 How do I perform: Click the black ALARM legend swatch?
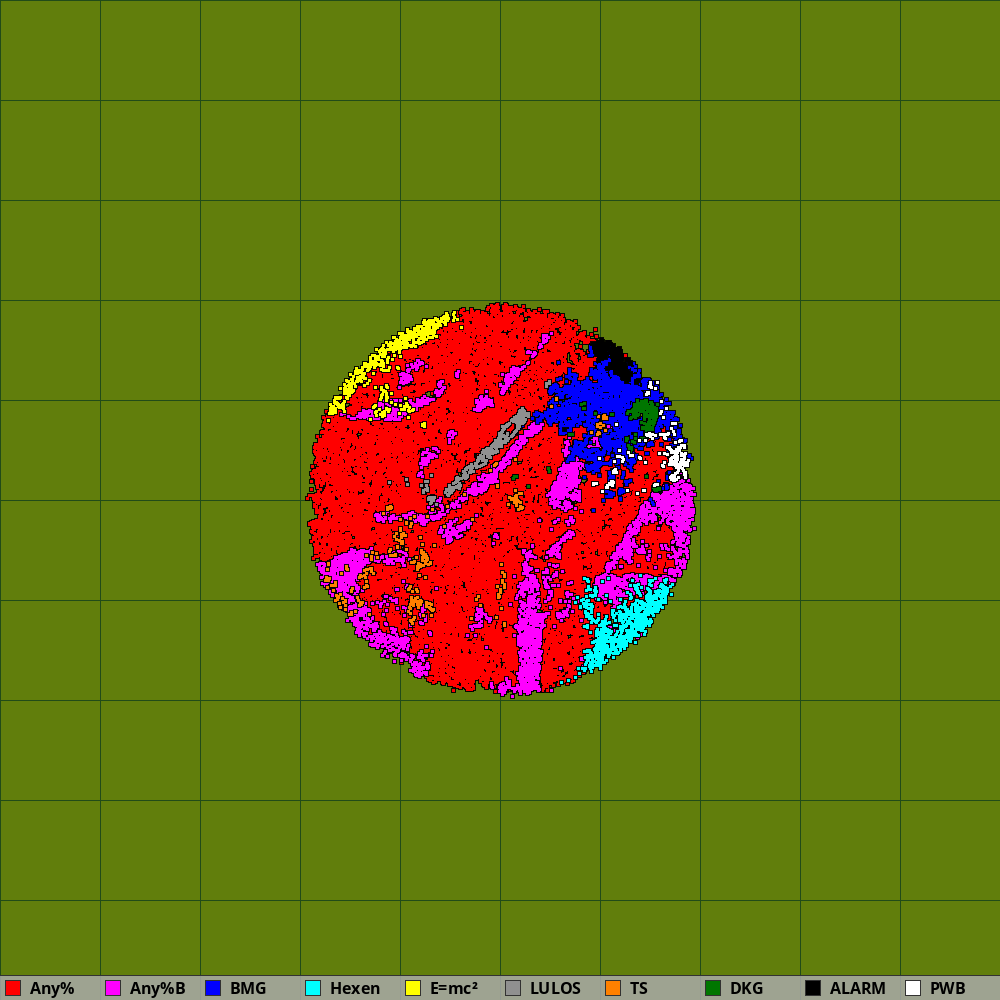pyautogui.click(x=813, y=988)
